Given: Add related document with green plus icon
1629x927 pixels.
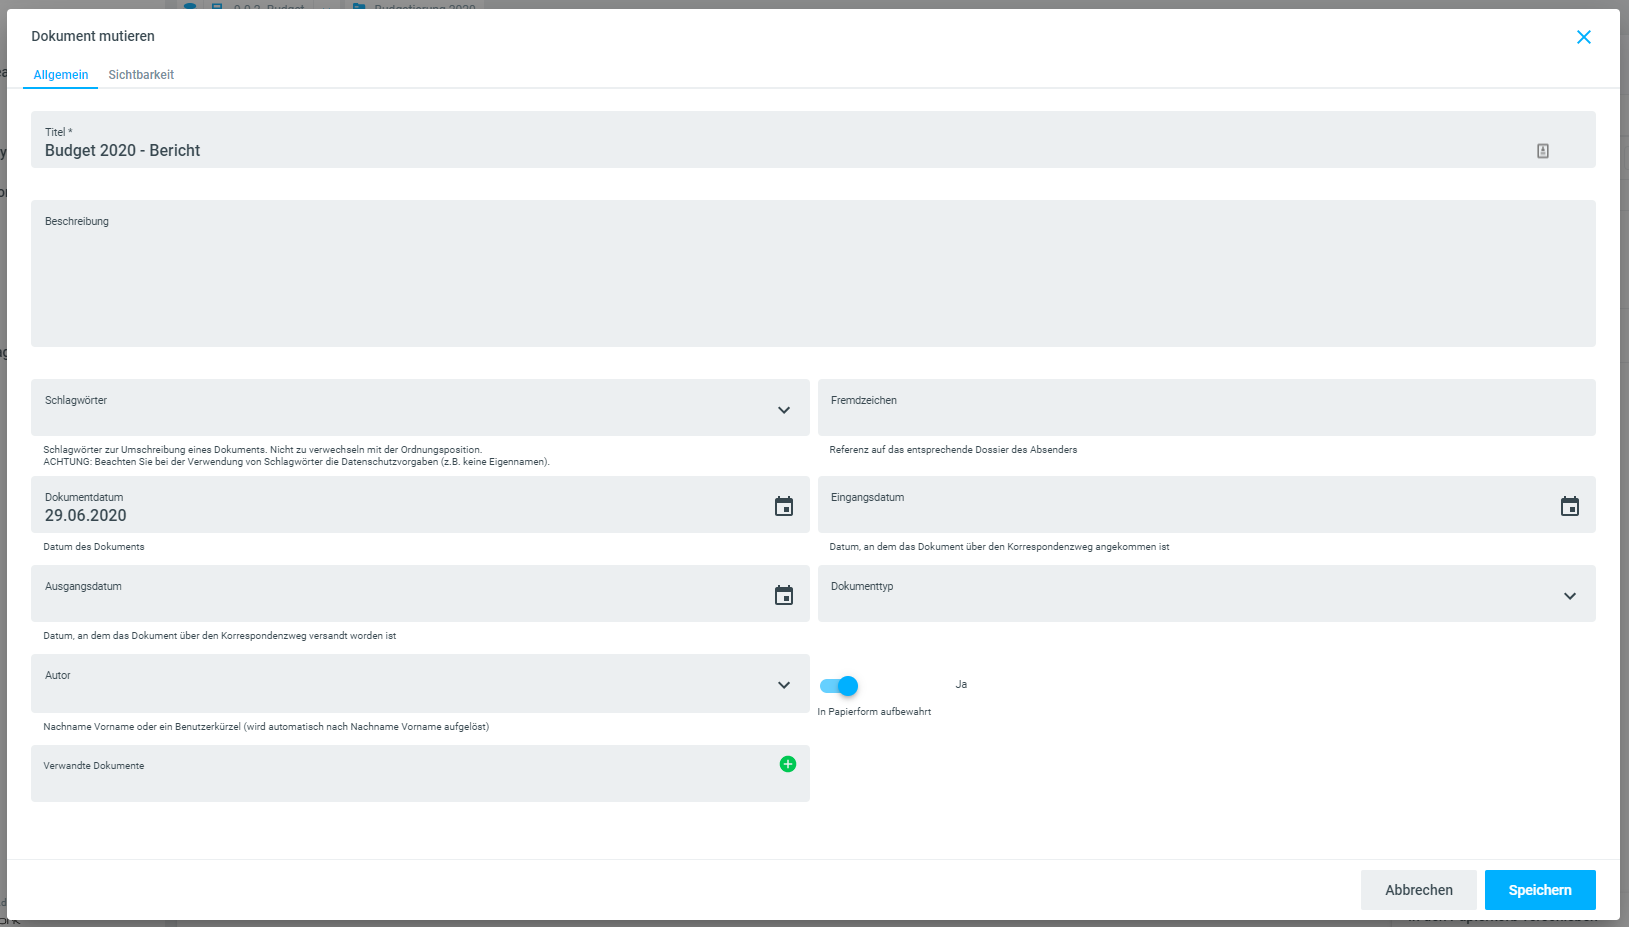Looking at the screenshot, I should click(x=788, y=764).
